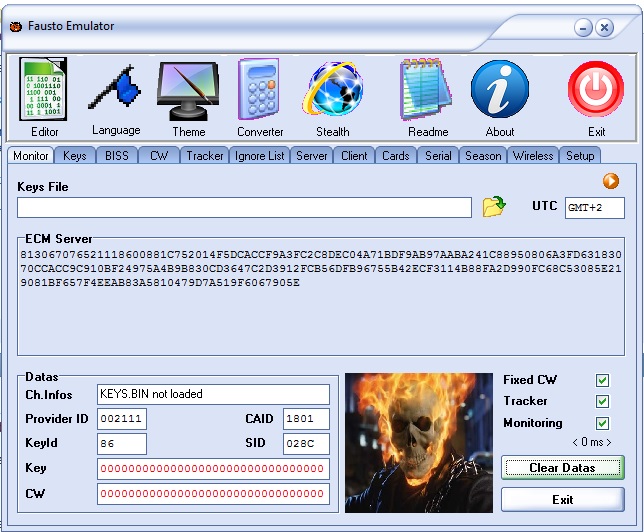This screenshot has height=532, width=644.
Task: Click the Ch.Infos field
Action: (x=214, y=394)
